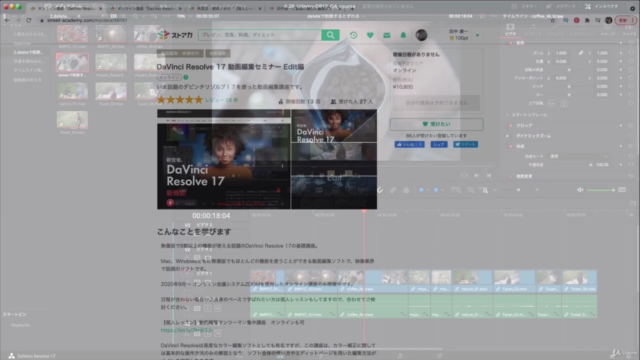Toggle the timeline linked selection chain icon
The height and width of the screenshot is (360, 640).
tap(393, 190)
